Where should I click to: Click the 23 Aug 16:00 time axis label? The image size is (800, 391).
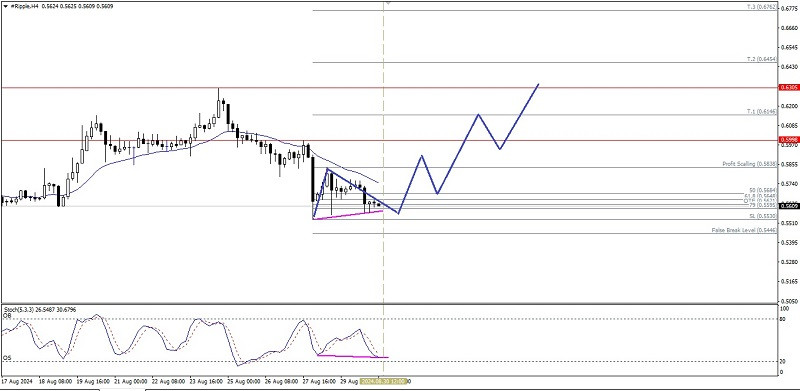(207, 381)
